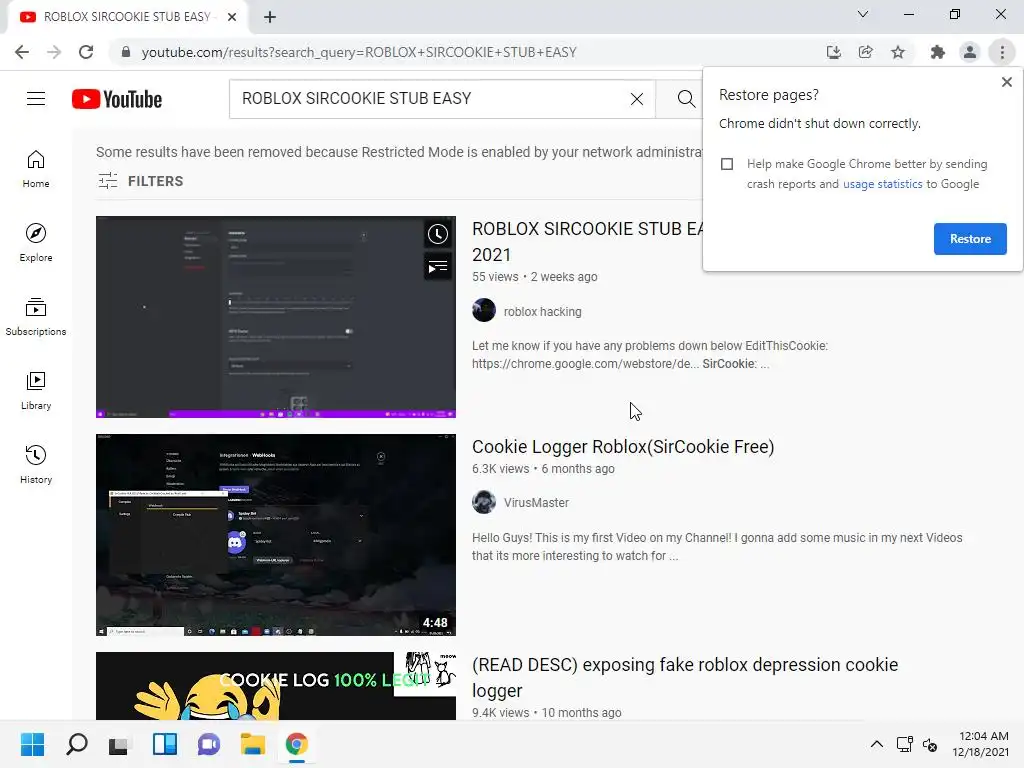
Task: Open Library in the sidebar
Action: pyautogui.click(x=36, y=391)
